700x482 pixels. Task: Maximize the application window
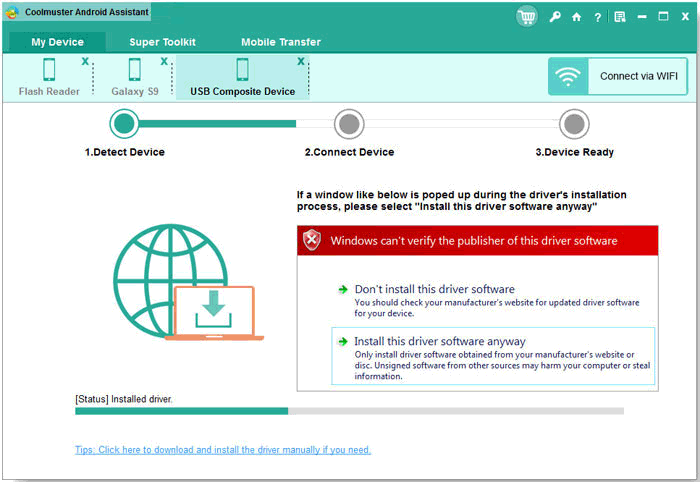coord(663,17)
